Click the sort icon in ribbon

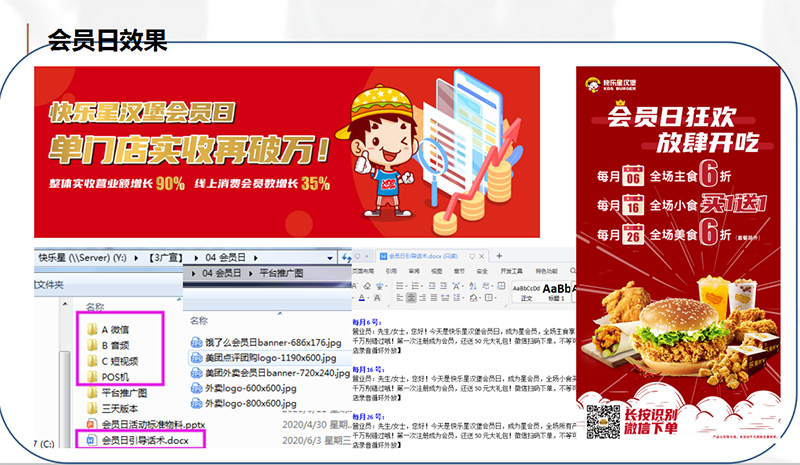coord(473,286)
